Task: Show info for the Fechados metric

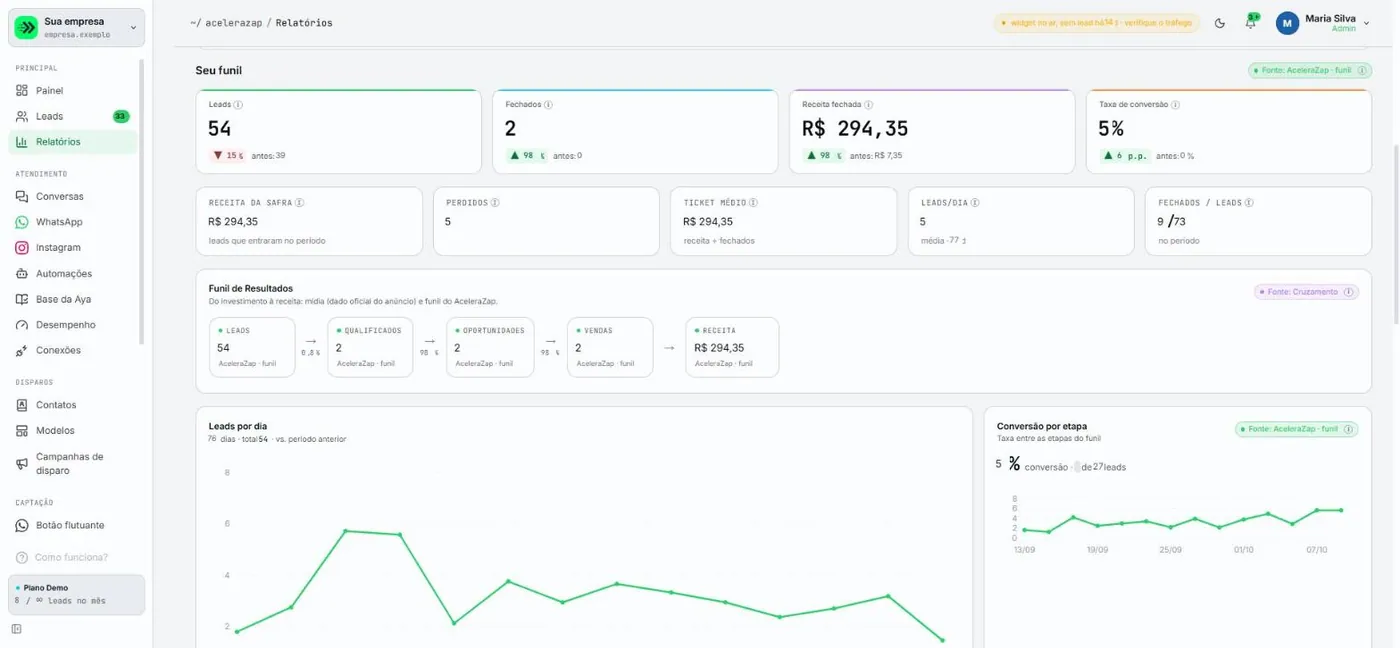Action: 549,105
